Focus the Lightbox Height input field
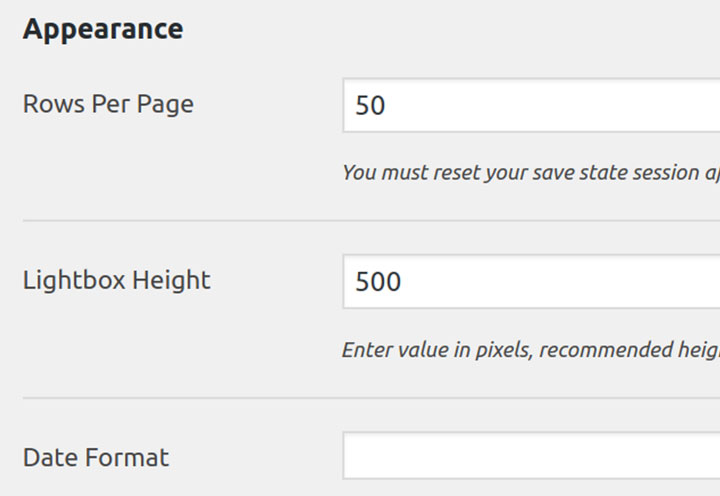 (x=531, y=281)
